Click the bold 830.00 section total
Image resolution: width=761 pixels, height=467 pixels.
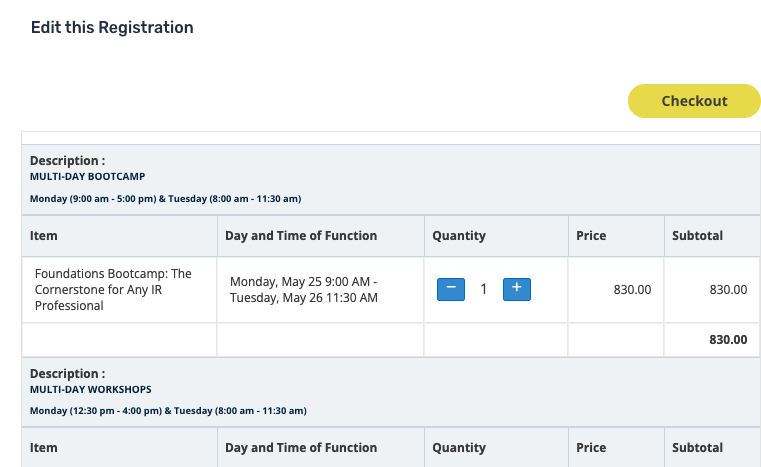[728, 340]
